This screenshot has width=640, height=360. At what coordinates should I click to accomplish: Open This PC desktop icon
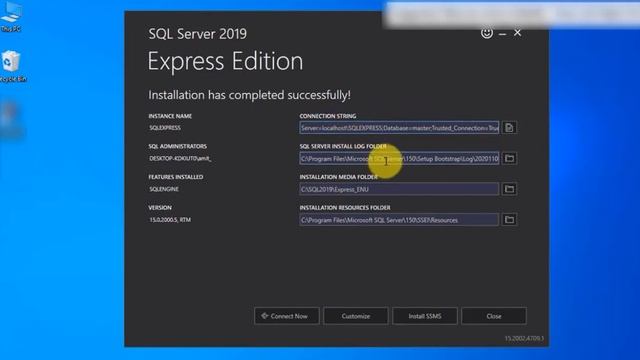[x=11, y=16]
